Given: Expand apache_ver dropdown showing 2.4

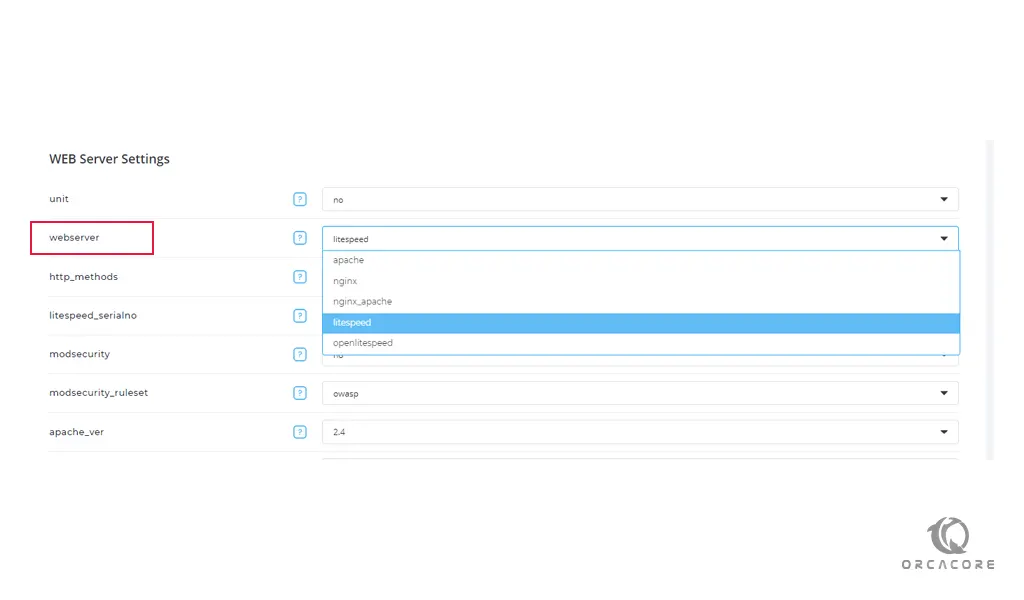Looking at the screenshot, I should [x=640, y=432].
